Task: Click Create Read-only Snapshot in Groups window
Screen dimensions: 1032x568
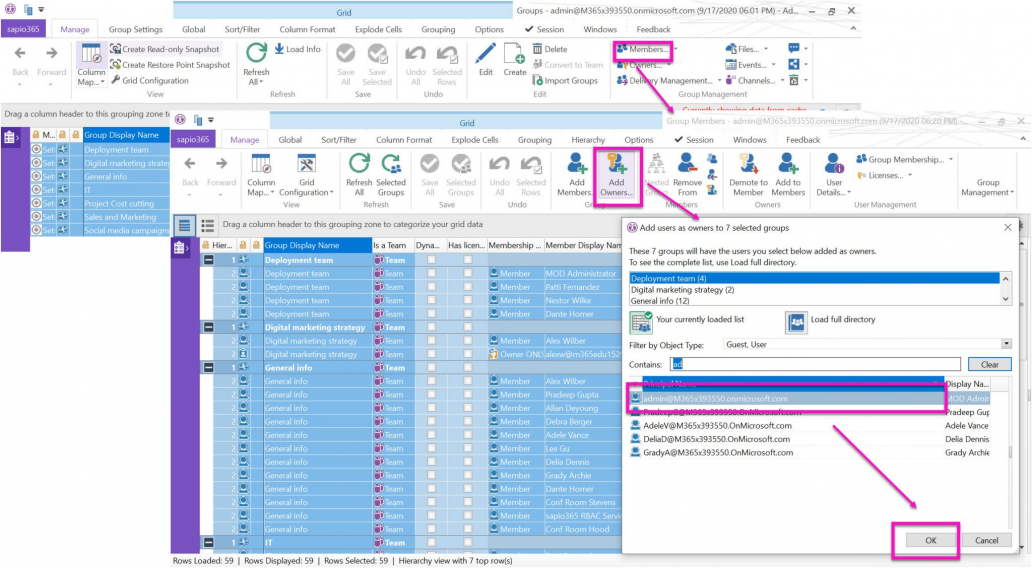Action: click(164, 49)
